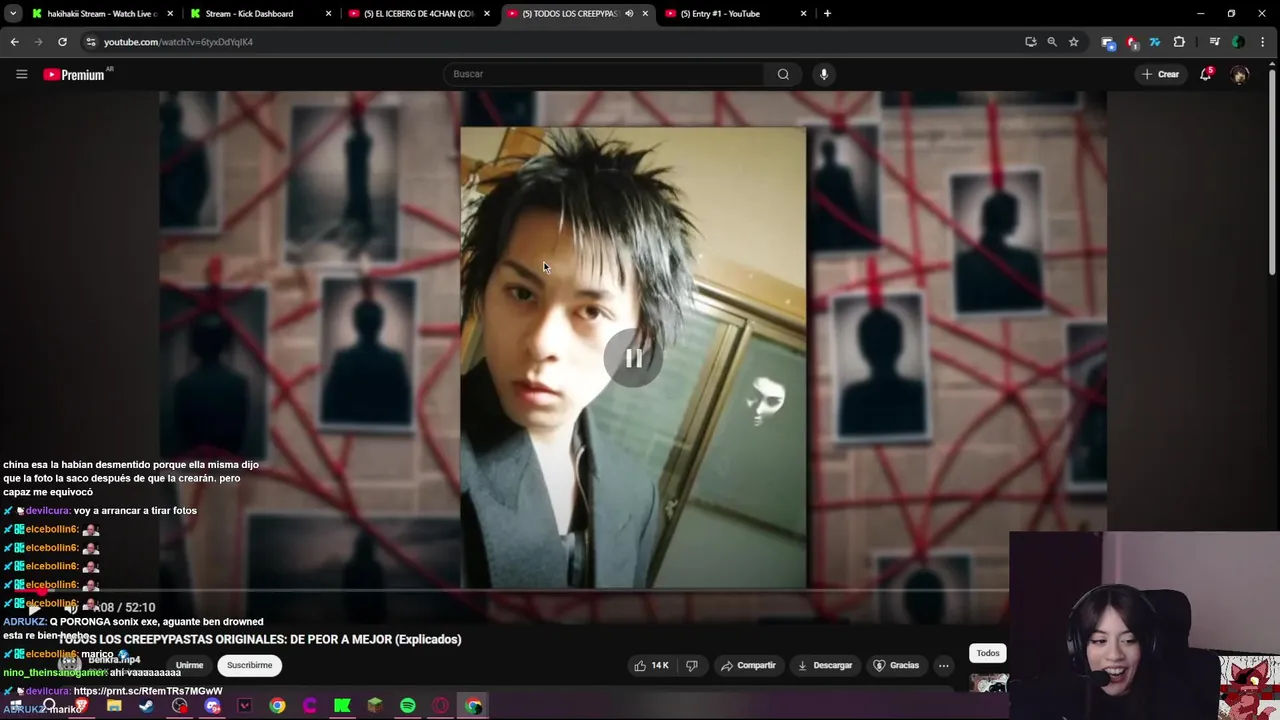Open the YouTube account avatar menu
The height and width of the screenshot is (720, 1280).
pos(1240,75)
